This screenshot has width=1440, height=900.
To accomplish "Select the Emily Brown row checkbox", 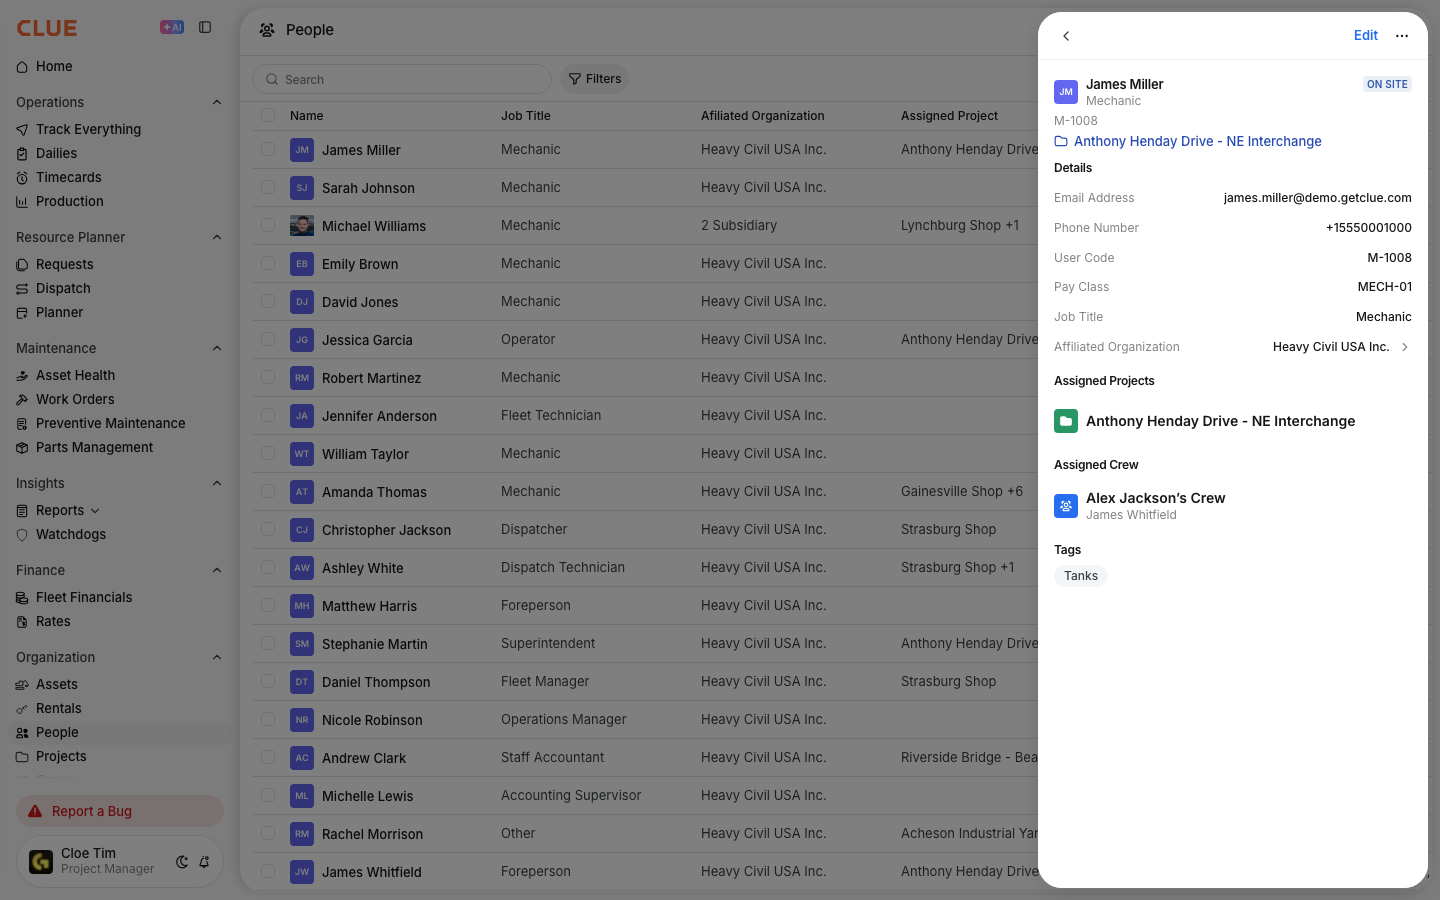I will point(268,264).
